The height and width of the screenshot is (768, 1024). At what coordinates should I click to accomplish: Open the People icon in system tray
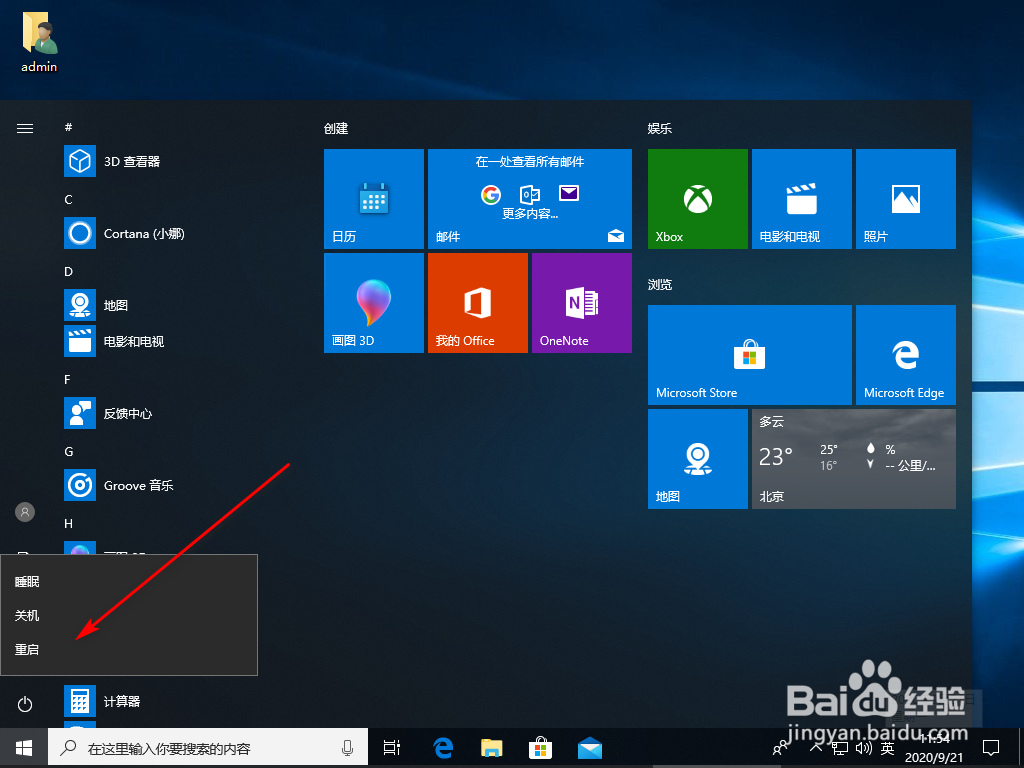pyautogui.click(x=780, y=748)
